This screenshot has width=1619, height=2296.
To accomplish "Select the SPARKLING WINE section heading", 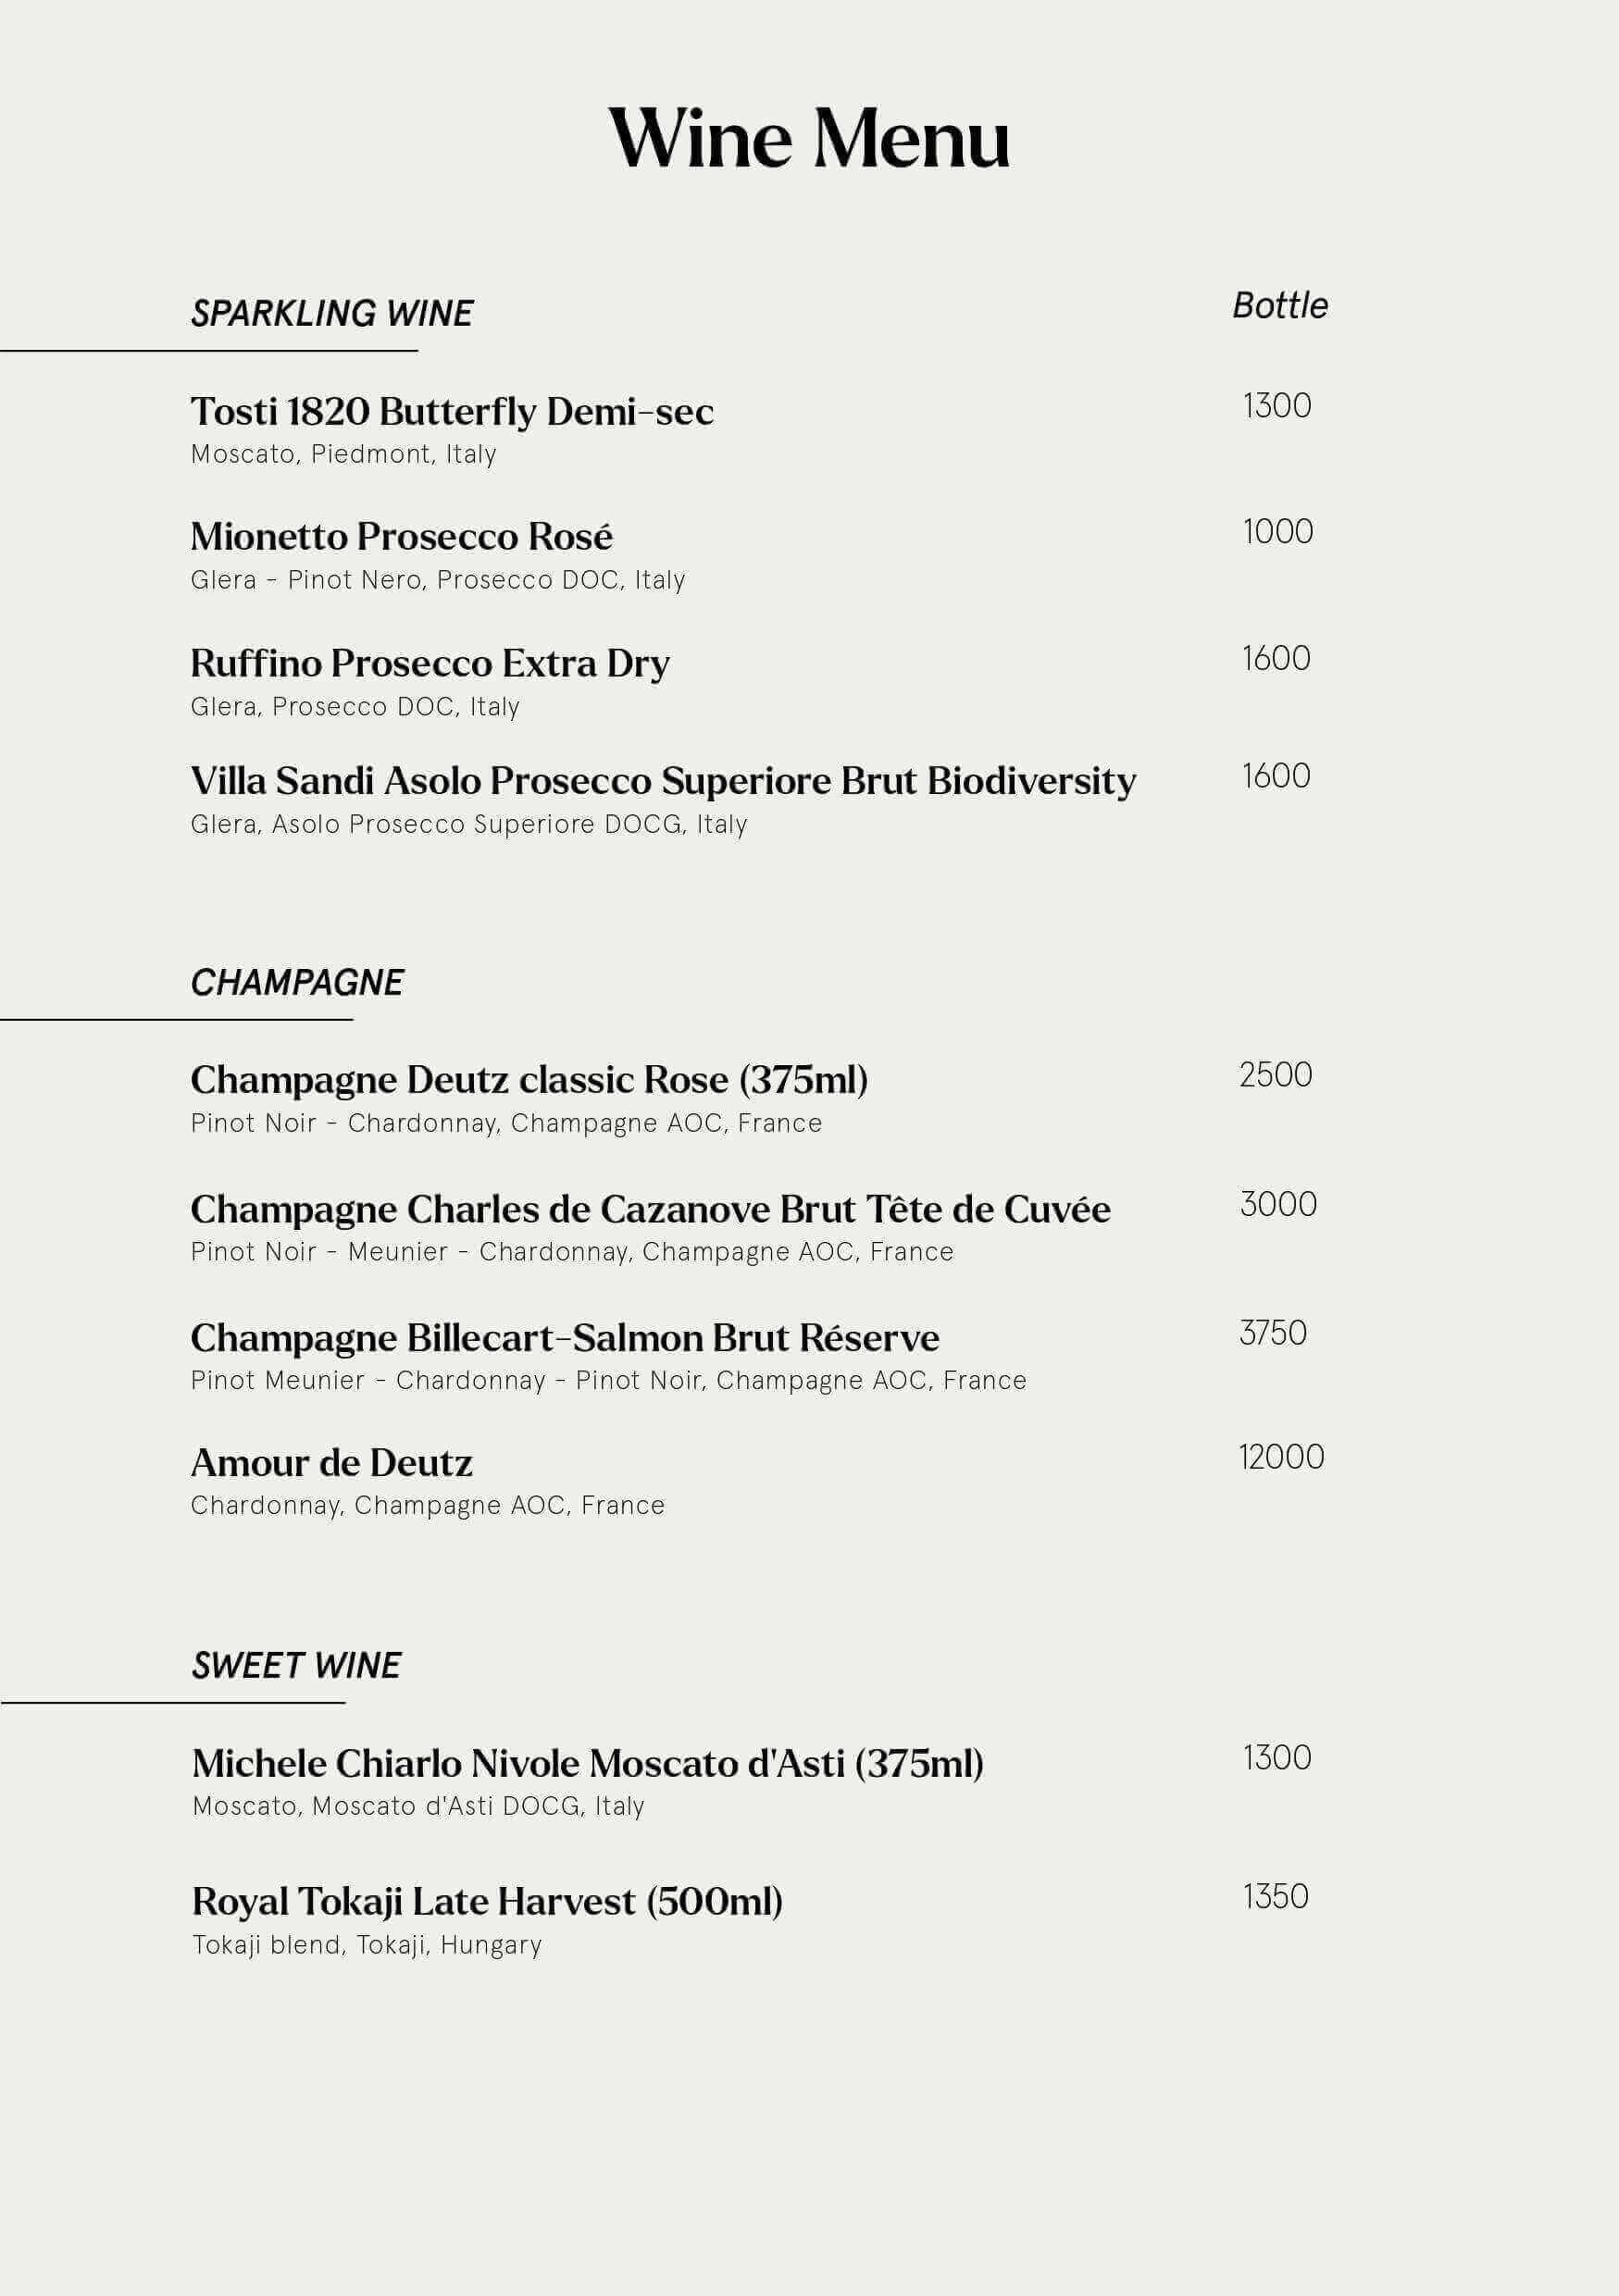I will click(332, 314).
